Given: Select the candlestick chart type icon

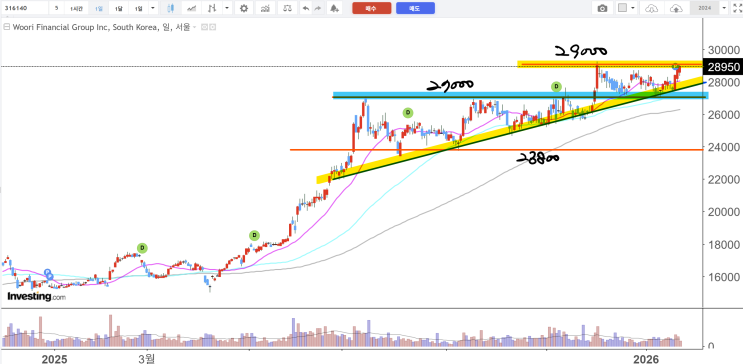Looking at the screenshot, I should (x=171, y=8).
